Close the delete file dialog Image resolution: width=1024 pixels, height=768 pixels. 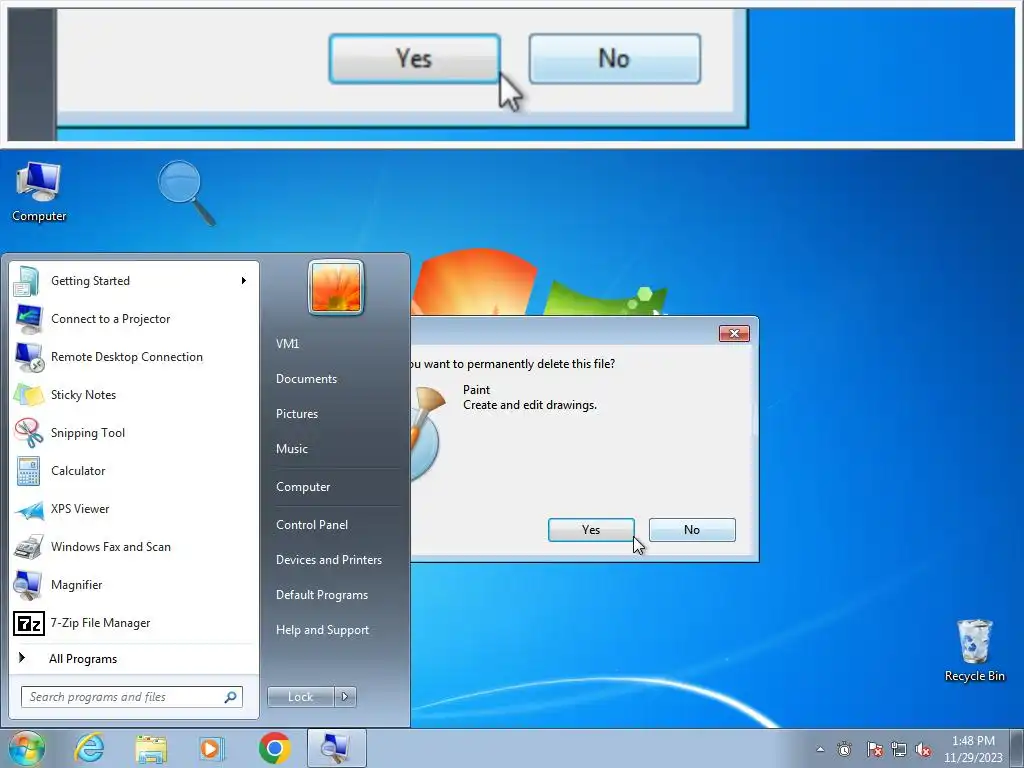coord(734,334)
